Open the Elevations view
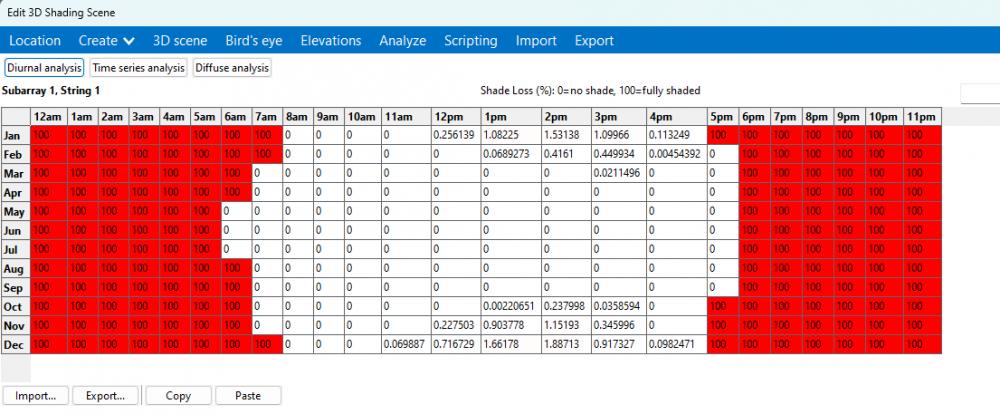The width and height of the screenshot is (1000, 414). 331,41
